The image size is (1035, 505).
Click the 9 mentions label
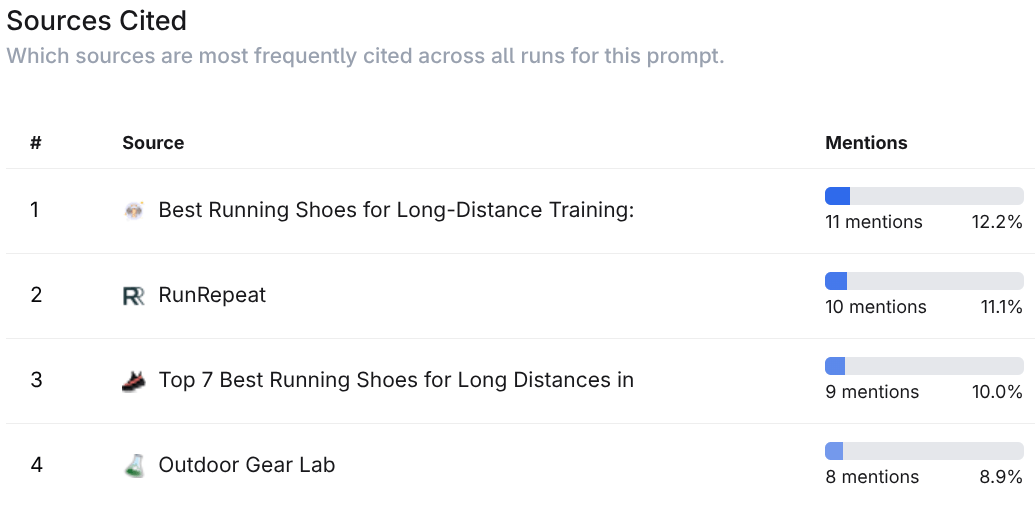872,392
